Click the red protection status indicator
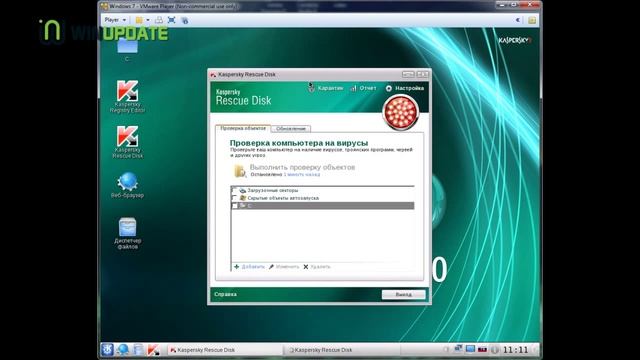 pyautogui.click(x=400, y=112)
